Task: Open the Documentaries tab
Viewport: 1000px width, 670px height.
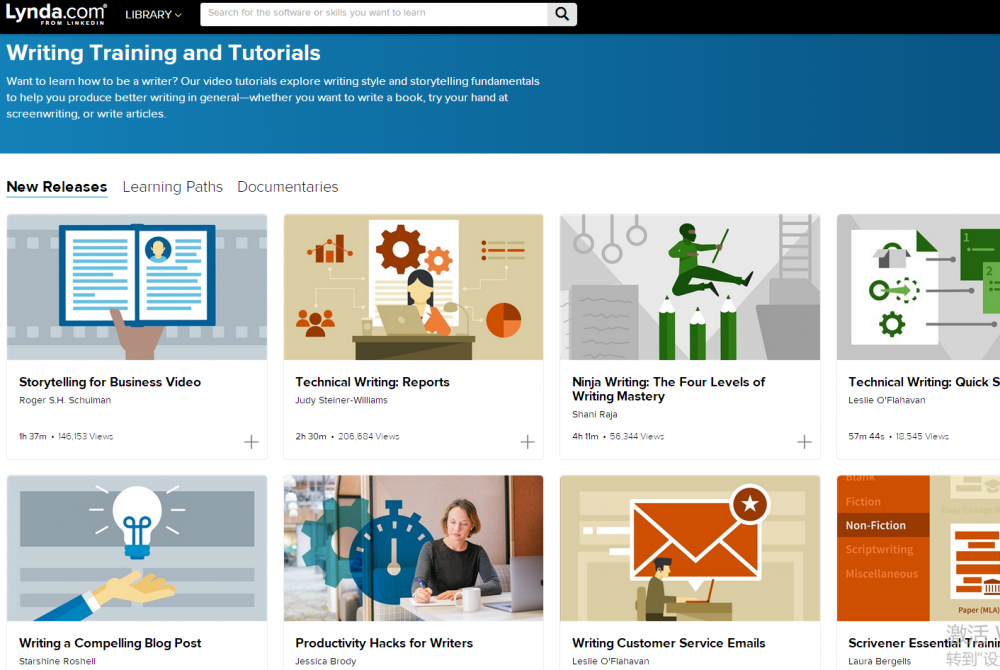Action: [287, 187]
